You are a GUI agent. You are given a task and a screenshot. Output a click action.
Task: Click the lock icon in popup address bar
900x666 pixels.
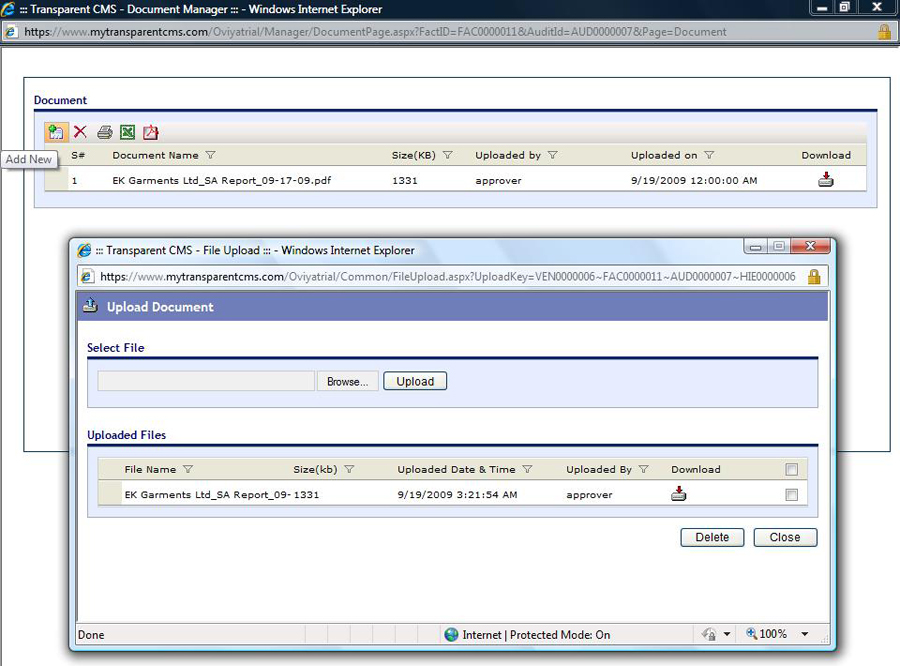click(814, 276)
